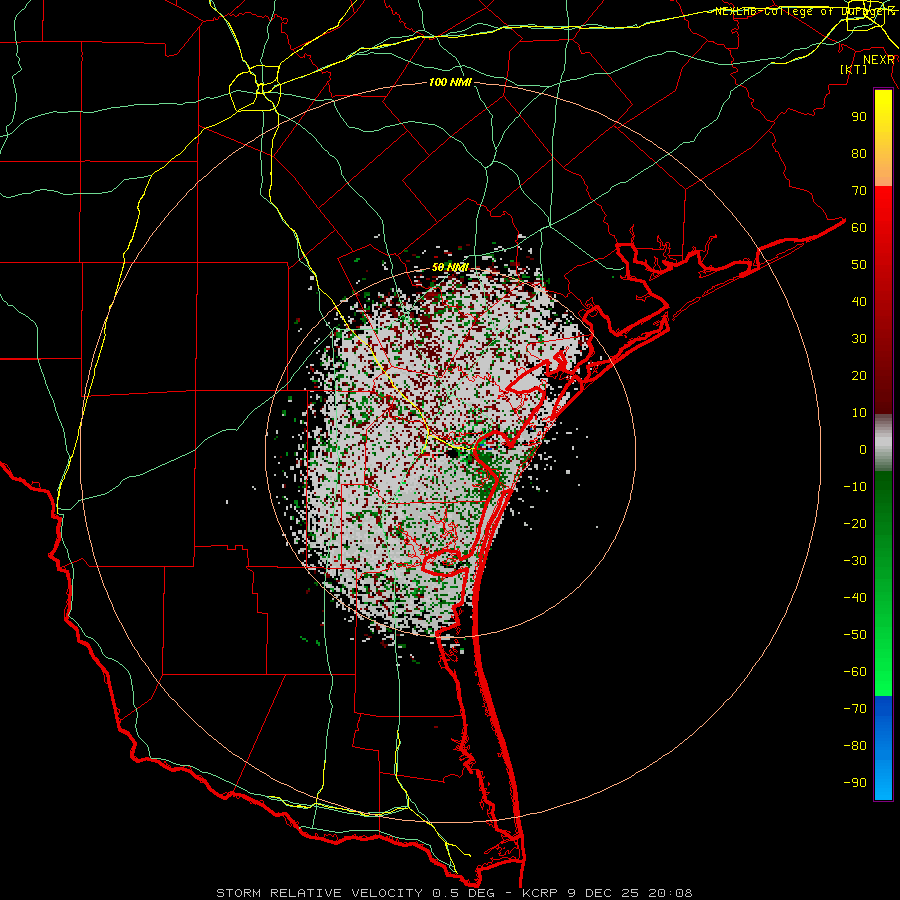Select the -90 value on the velocity scale
The height and width of the screenshot is (900, 900).
pos(855,783)
